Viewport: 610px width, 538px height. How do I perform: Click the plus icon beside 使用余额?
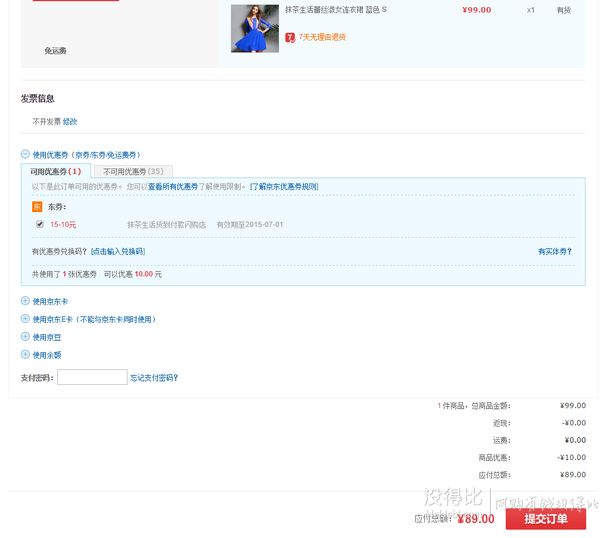point(25,355)
